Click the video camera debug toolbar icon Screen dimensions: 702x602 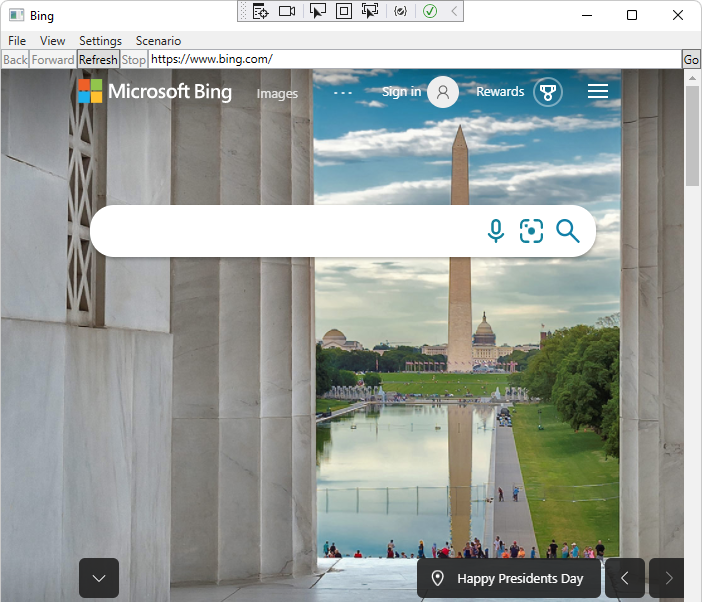click(x=287, y=11)
